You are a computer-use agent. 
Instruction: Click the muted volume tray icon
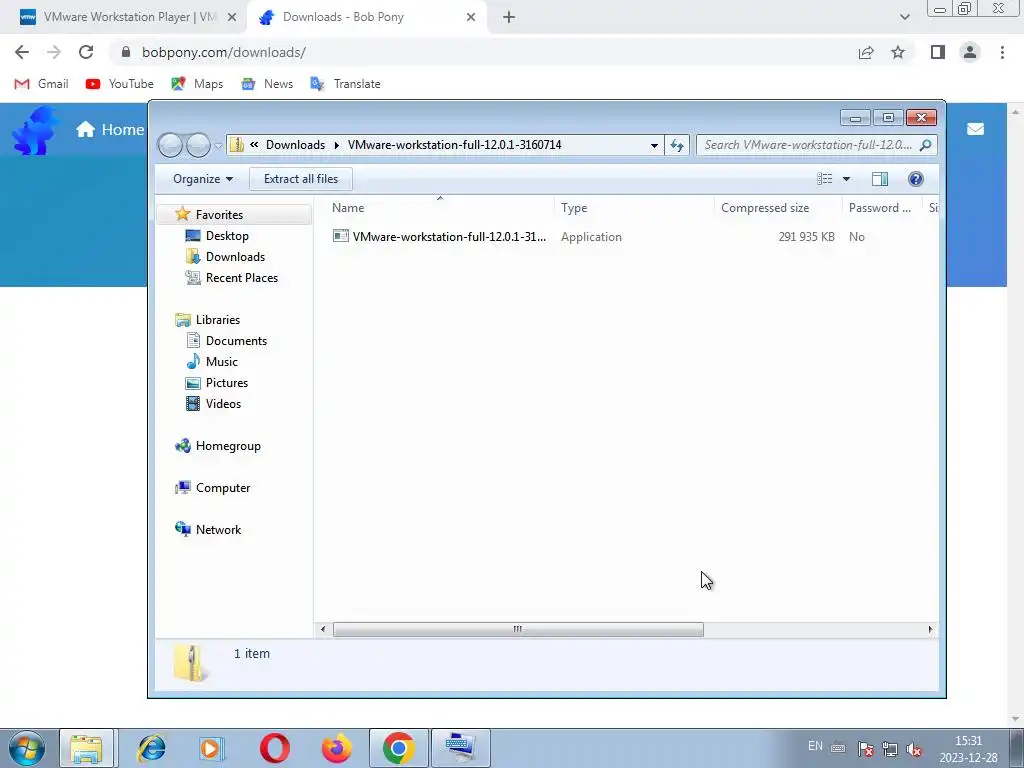(914, 749)
